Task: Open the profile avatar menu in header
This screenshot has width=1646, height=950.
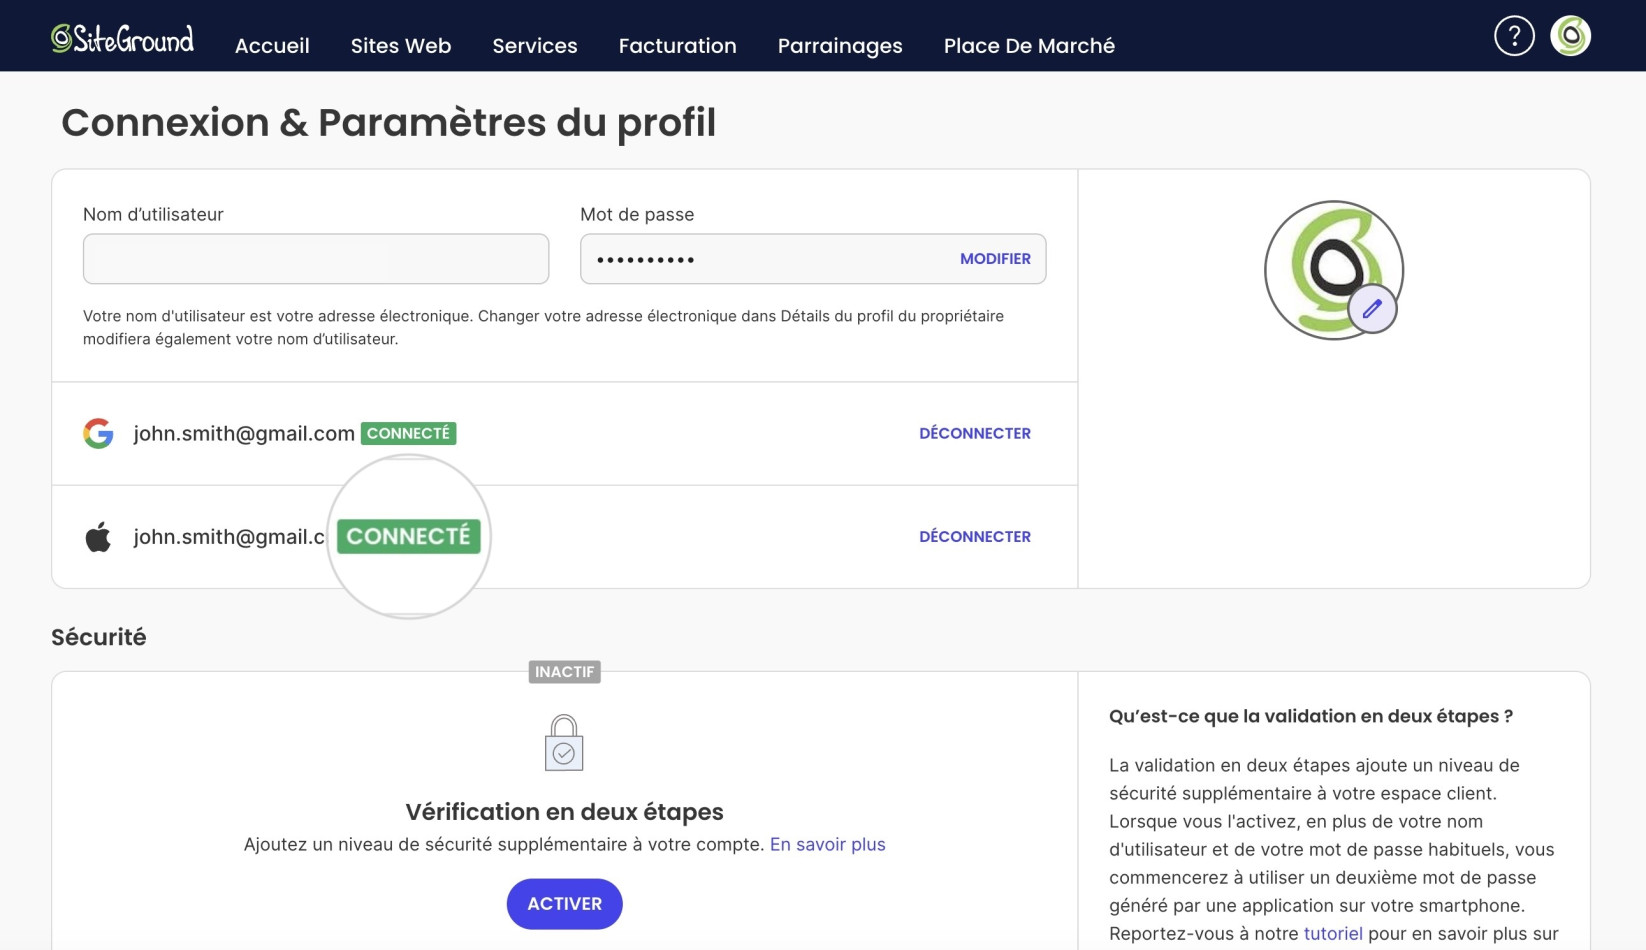Action: click(x=1570, y=36)
